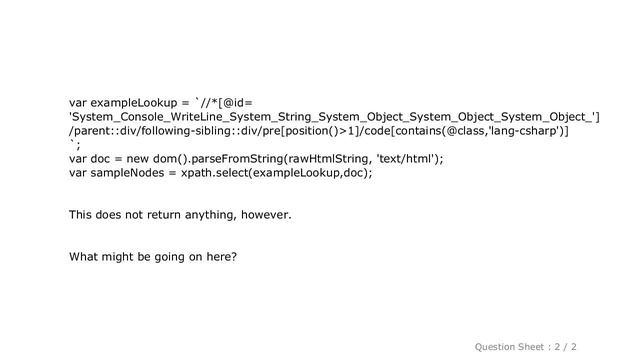Click '//*[@id=' at end of first line
Screen dimensions: 640x360
pos(227,103)
